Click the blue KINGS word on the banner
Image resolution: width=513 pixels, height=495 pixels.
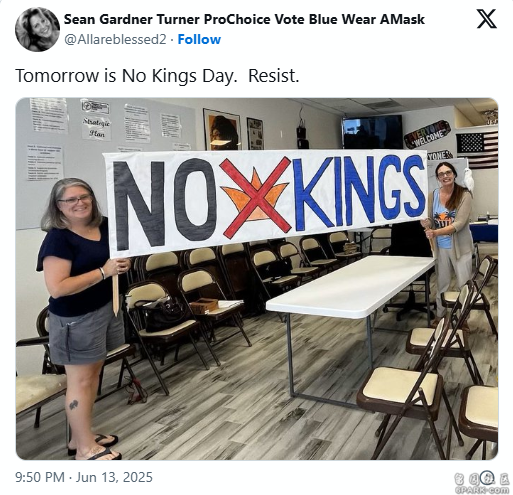click(x=359, y=192)
